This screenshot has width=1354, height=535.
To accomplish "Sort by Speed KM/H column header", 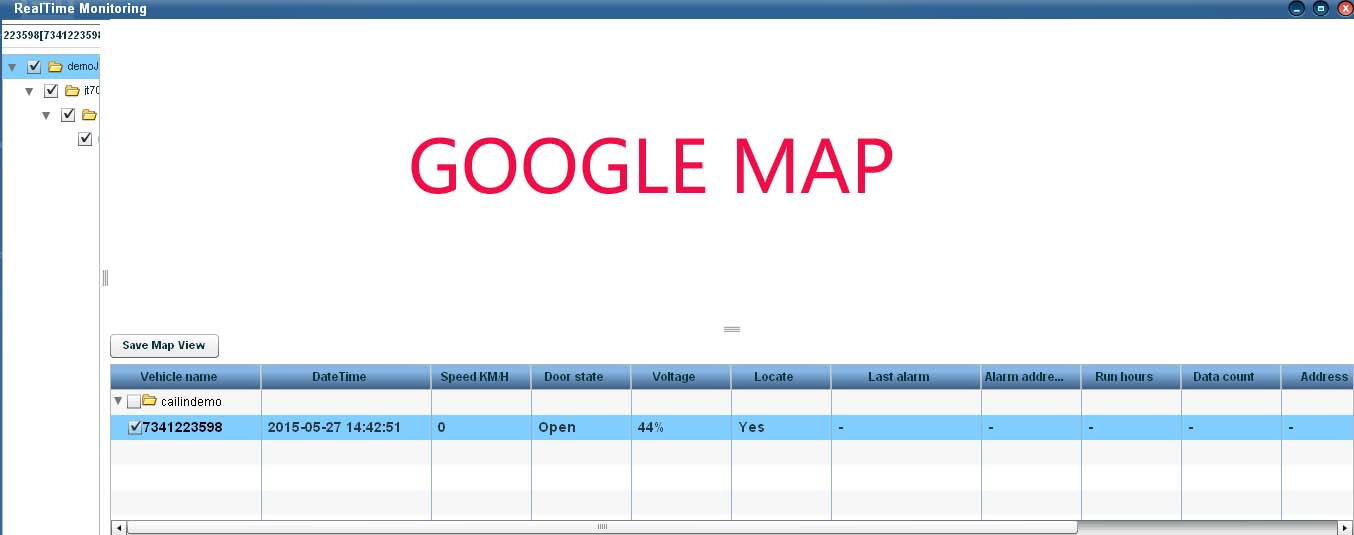I will [481, 377].
